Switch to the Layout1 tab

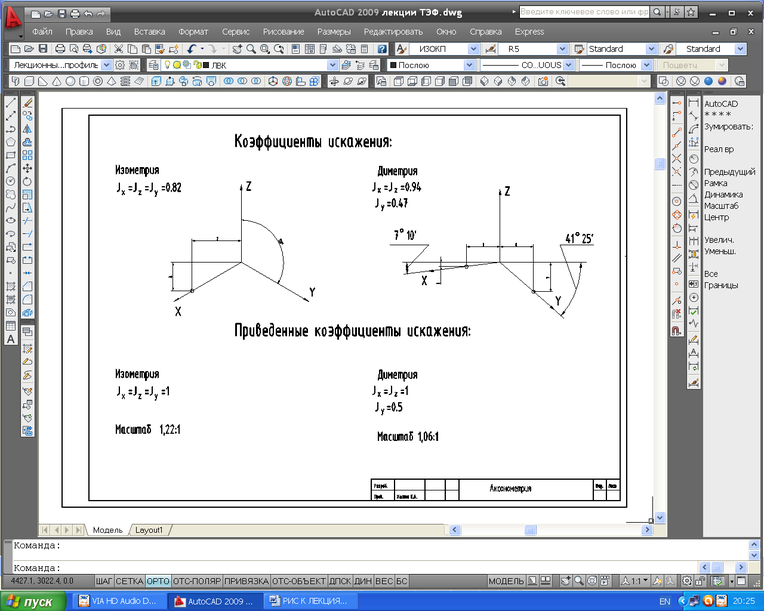pyautogui.click(x=149, y=530)
